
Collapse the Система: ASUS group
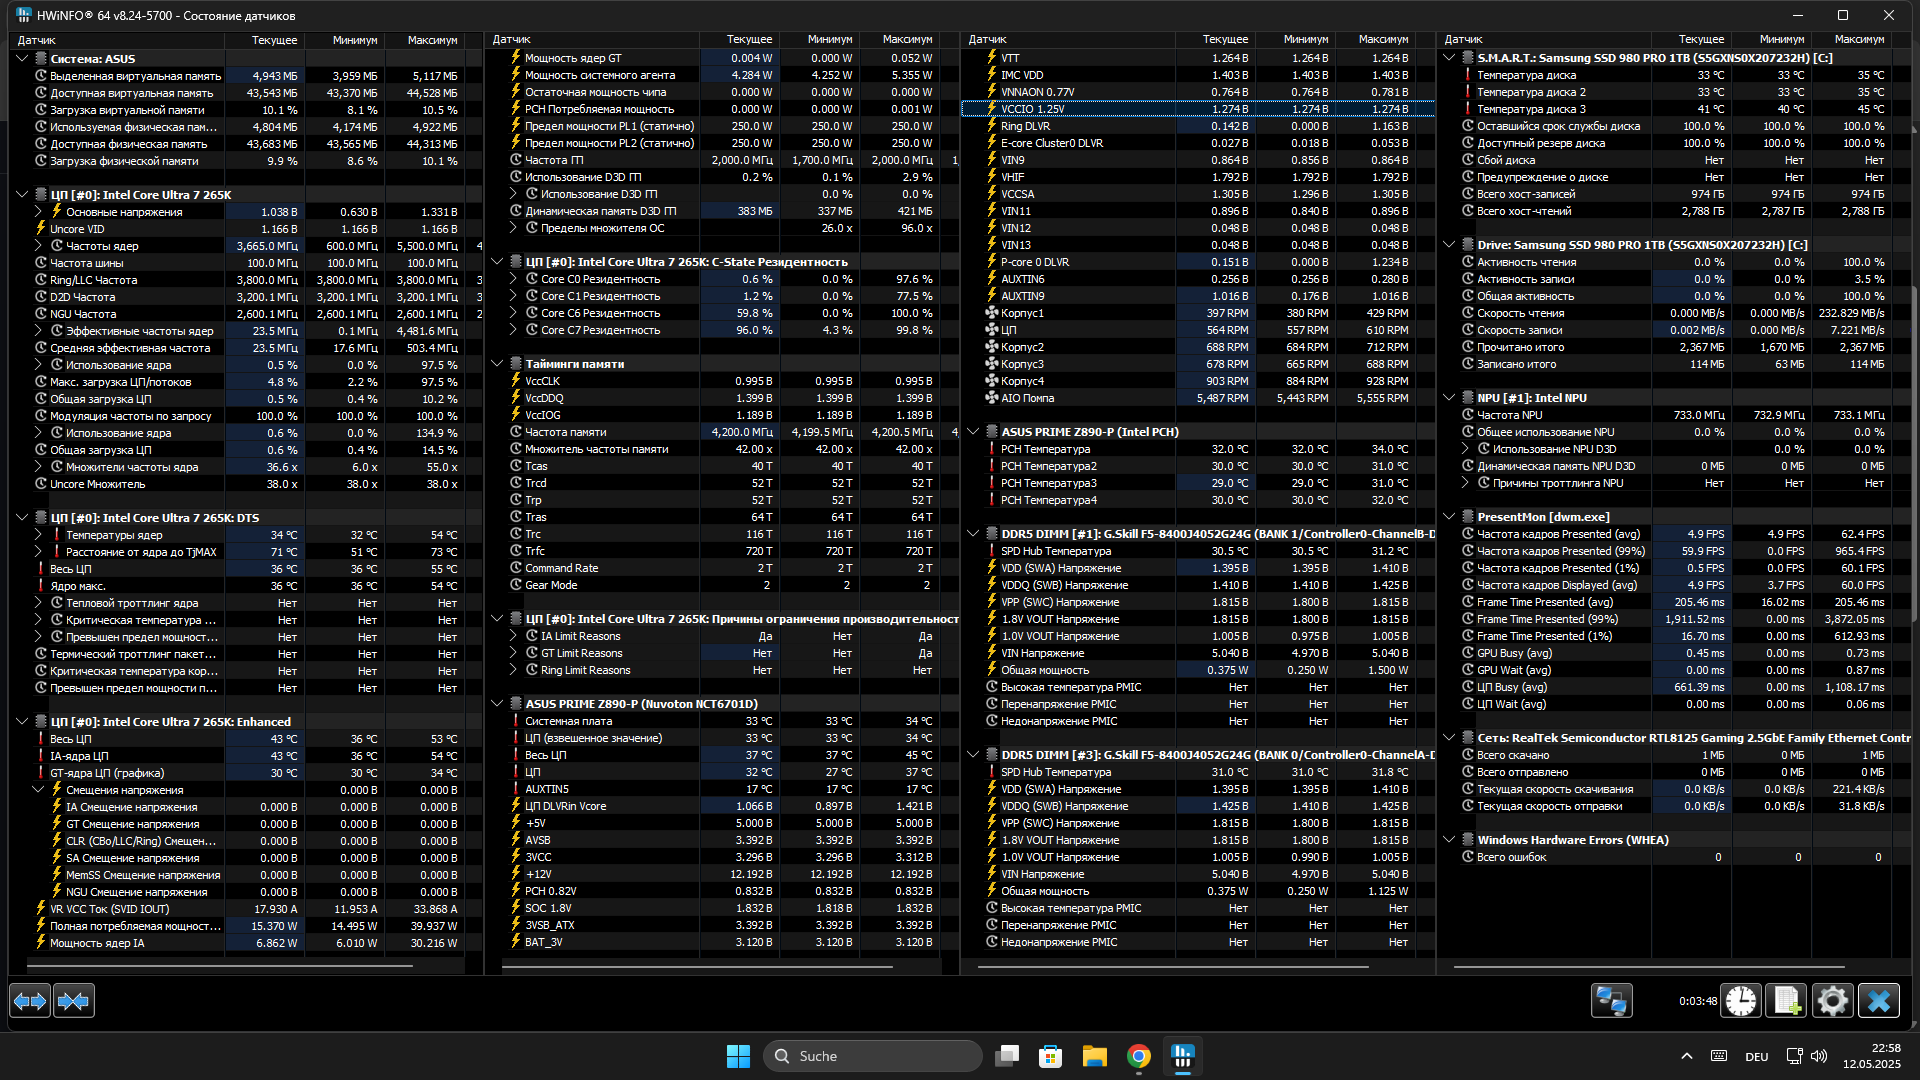click(x=22, y=59)
